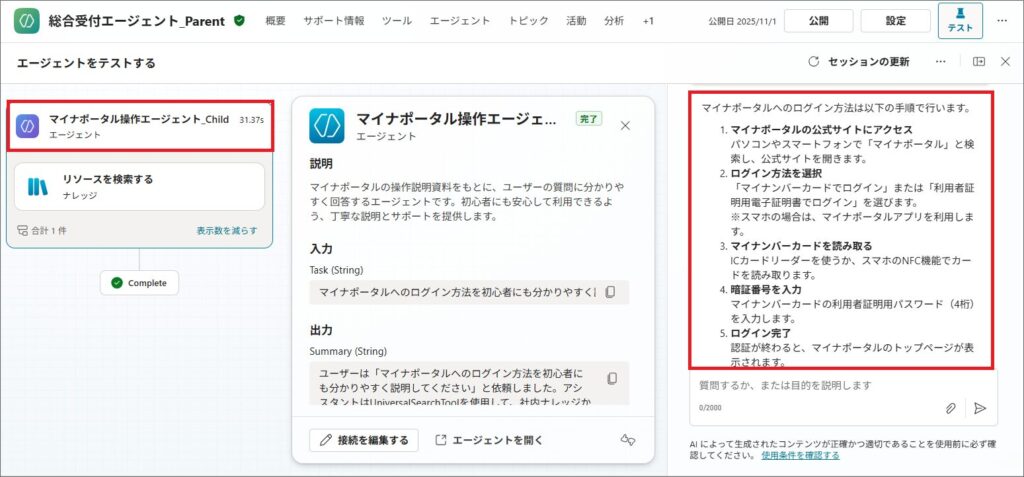Click the refresh session icon

click(813, 62)
